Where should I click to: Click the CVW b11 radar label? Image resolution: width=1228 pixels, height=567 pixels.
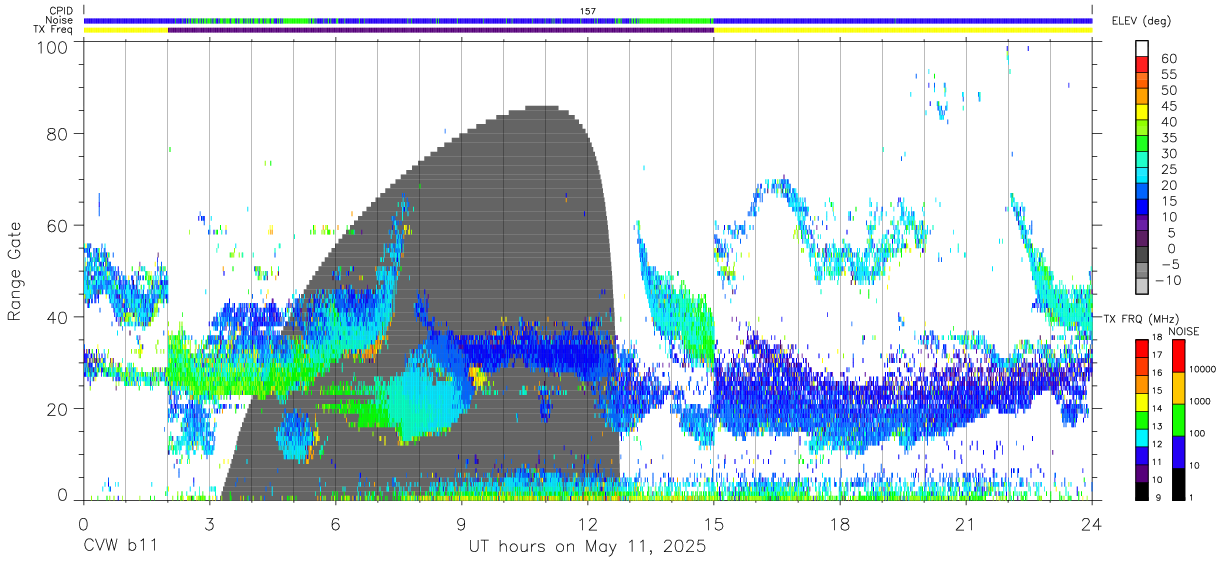click(x=120, y=546)
